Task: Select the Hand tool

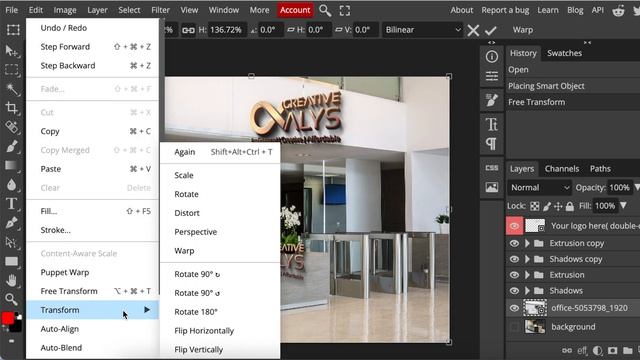Action: tap(11, 280)
